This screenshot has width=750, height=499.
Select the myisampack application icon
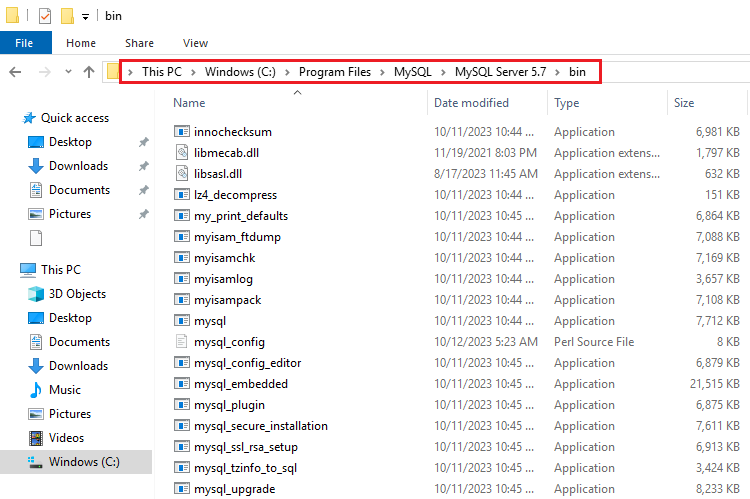(182, 300)
